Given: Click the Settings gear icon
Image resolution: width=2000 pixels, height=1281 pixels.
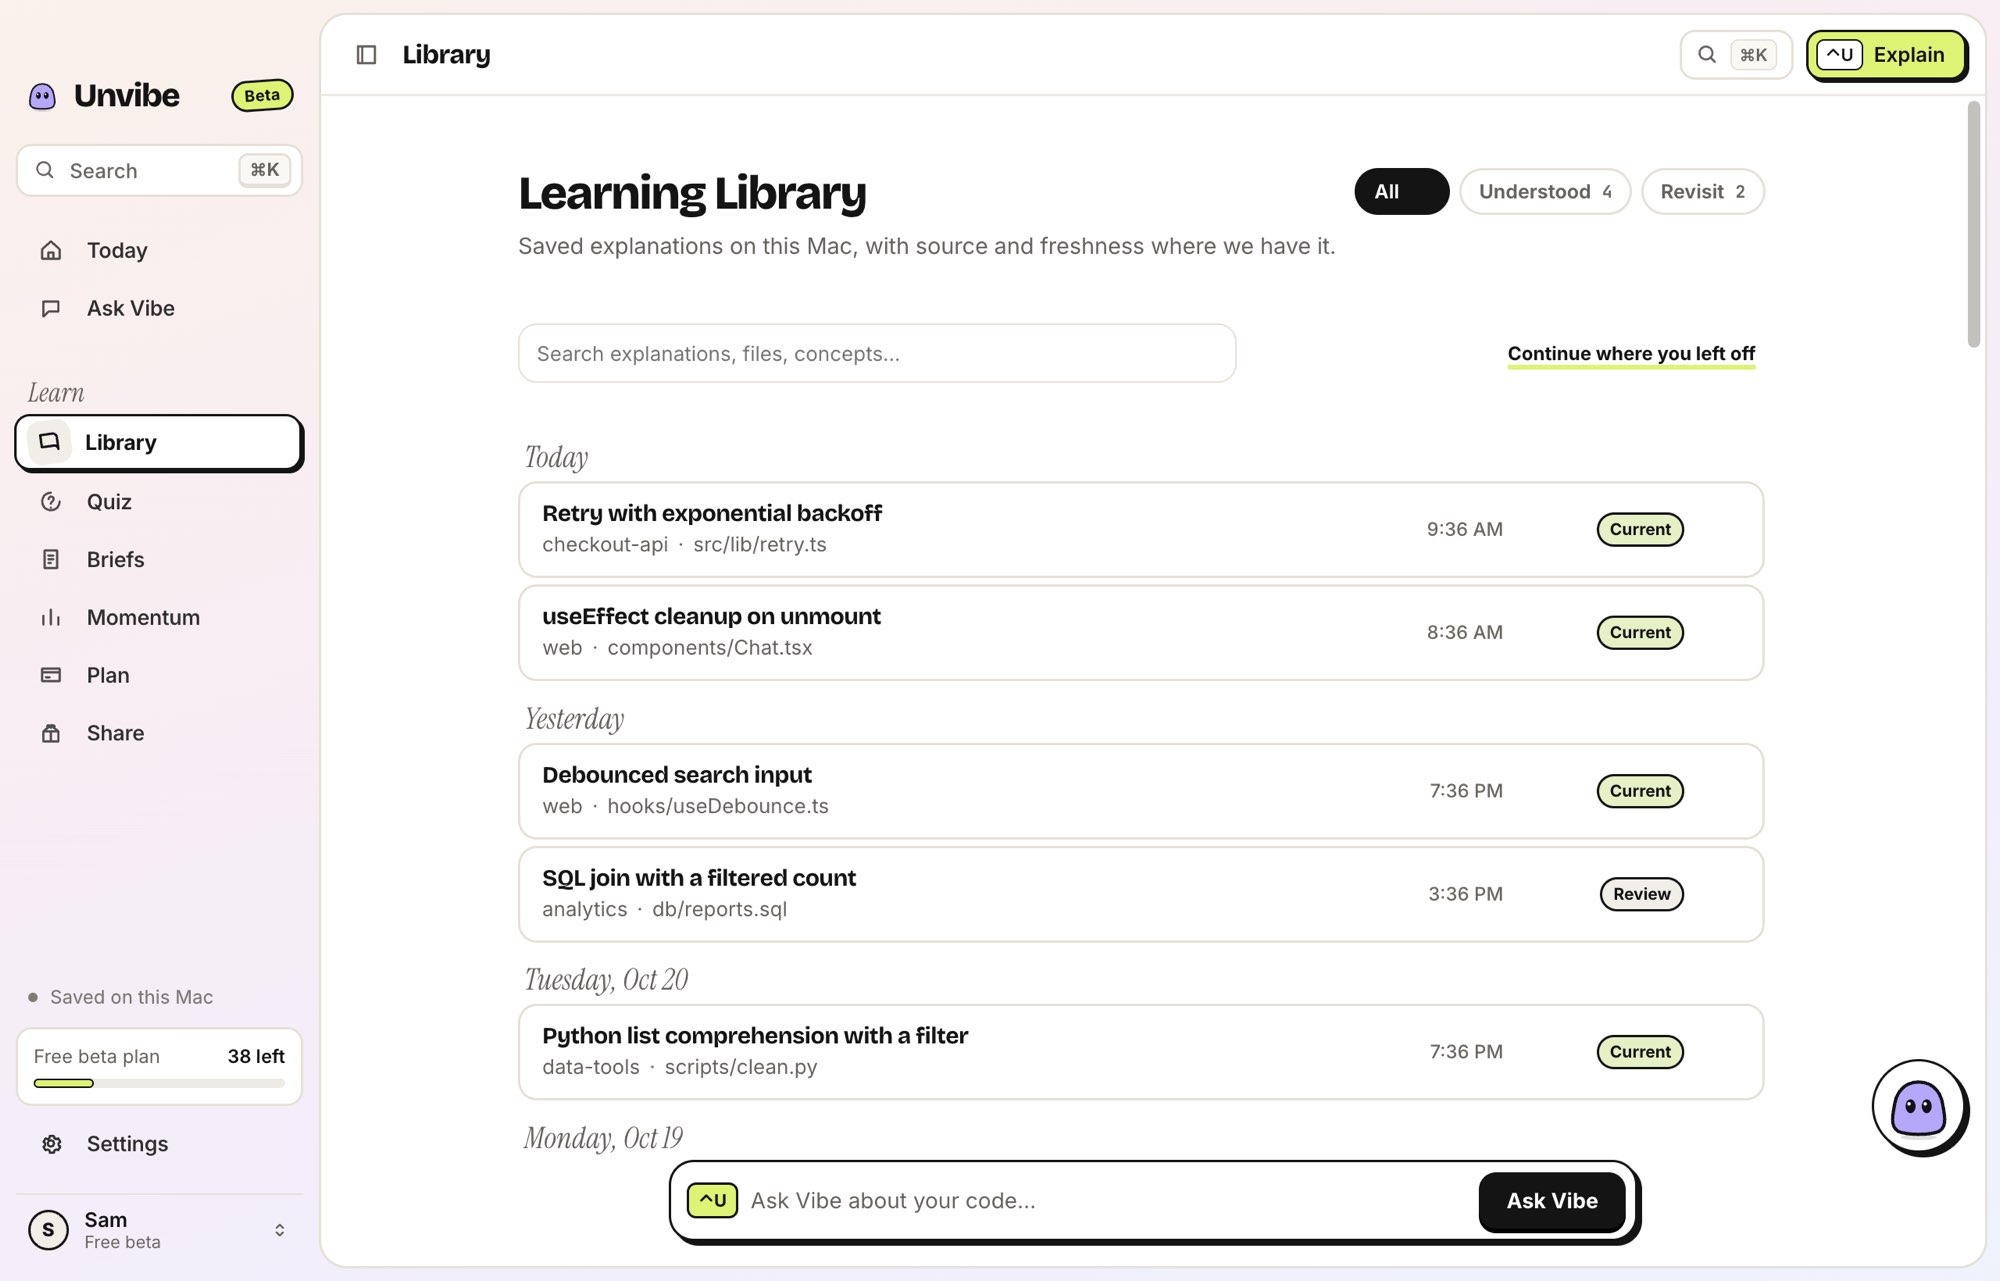Looking at the screenshot, I should click(x=52, y=1144).
